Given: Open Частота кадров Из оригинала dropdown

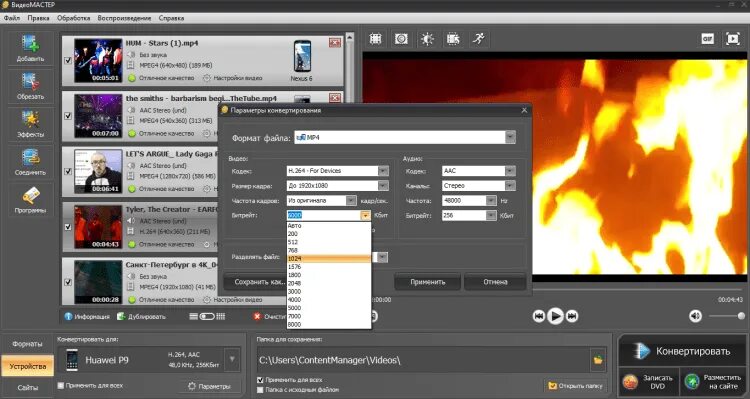Looking at the screenshot, I should coord(351,200).
